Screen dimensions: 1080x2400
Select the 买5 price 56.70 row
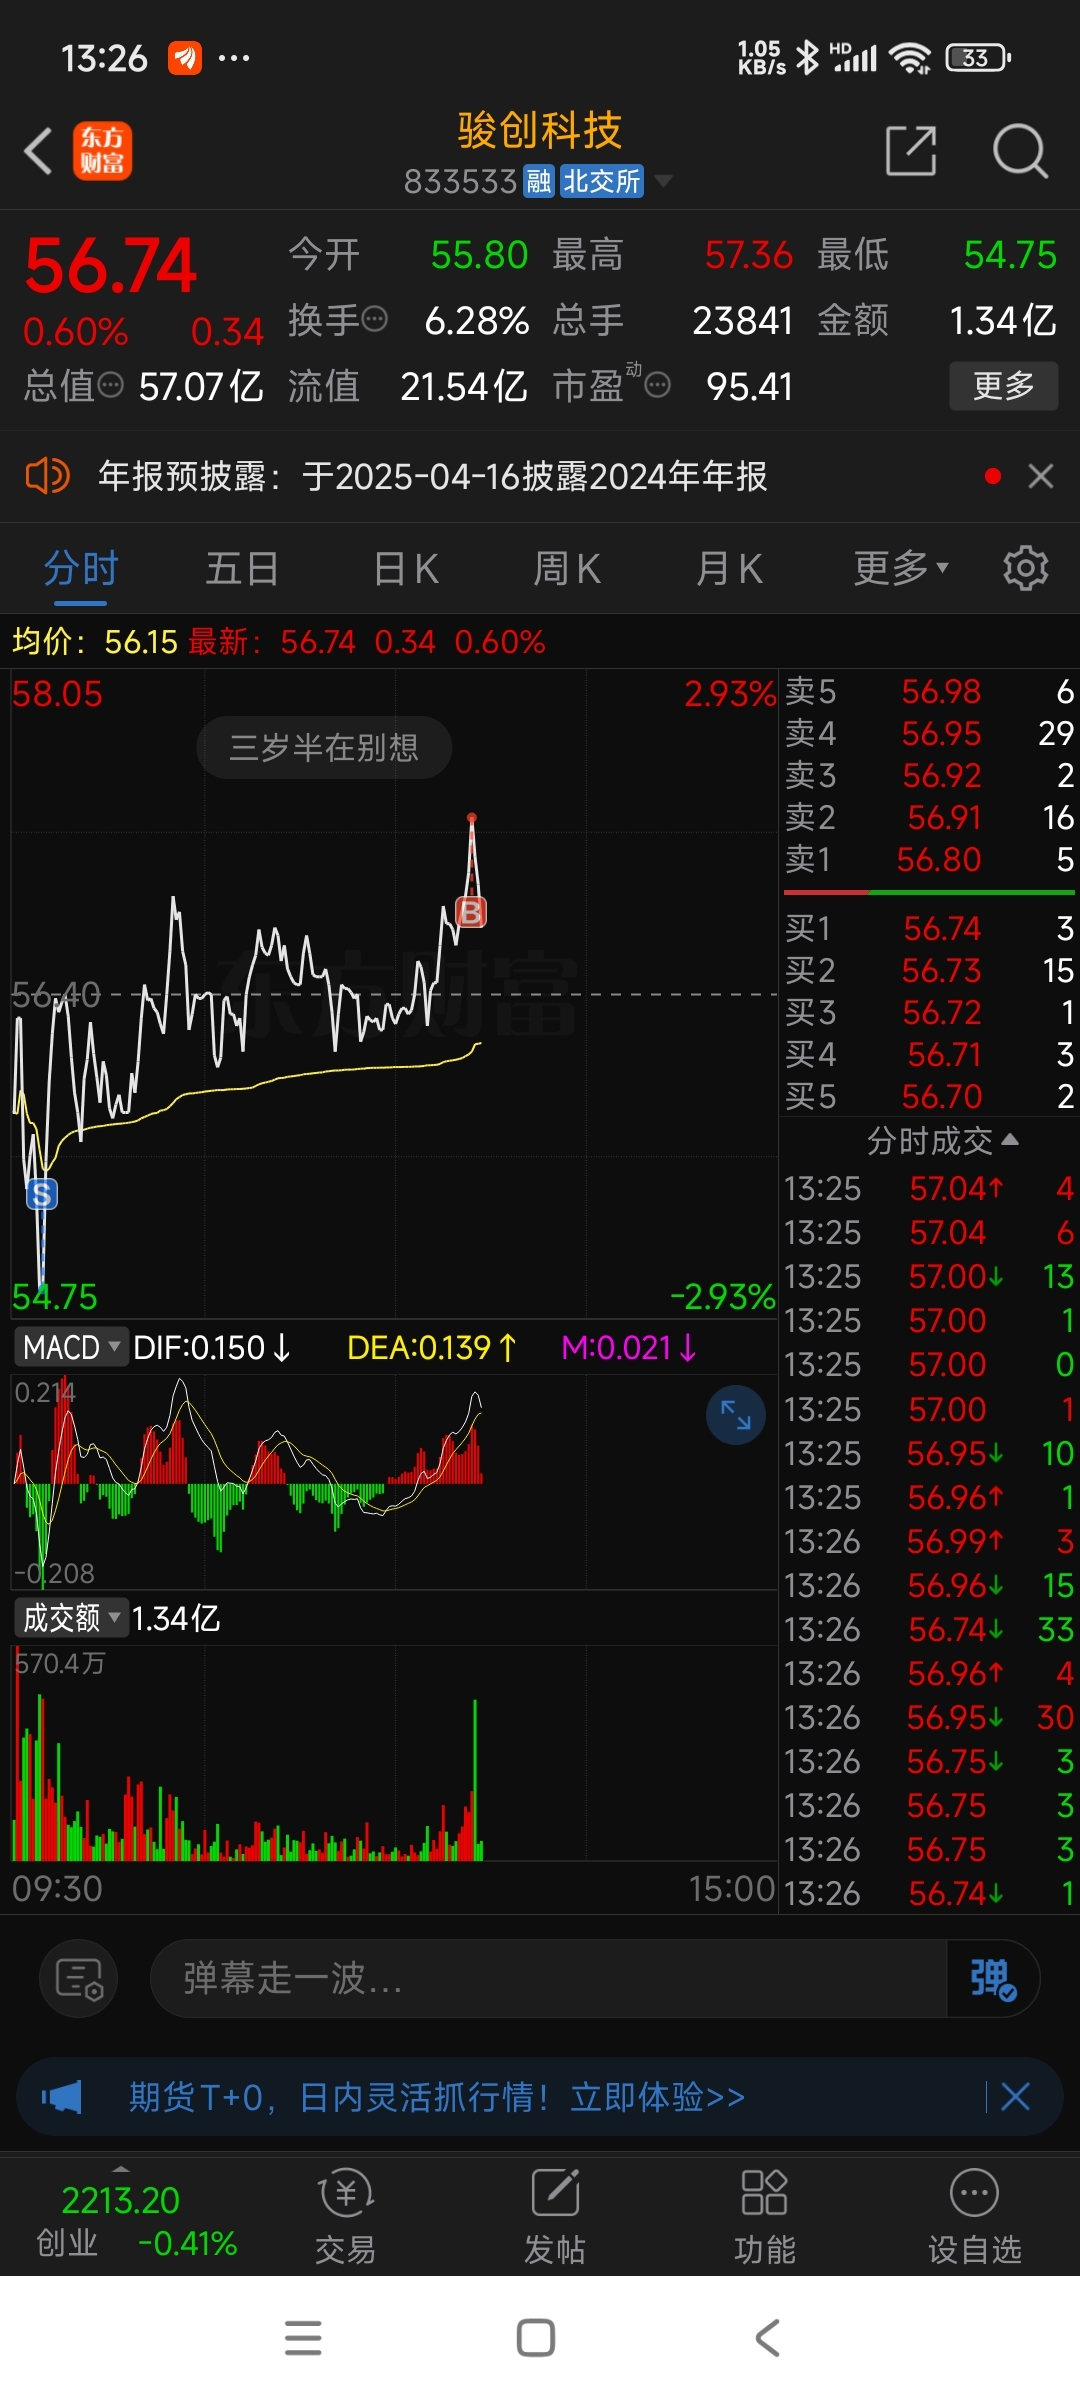[929, 1096]
